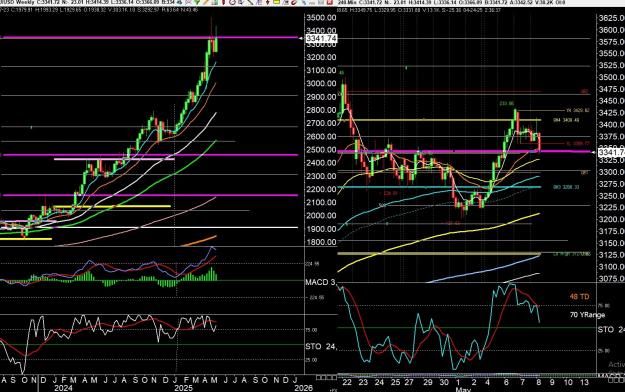Click the 2000.00 label on the weekly price axis
Screen dimensions: 625x392
(321, 215)
